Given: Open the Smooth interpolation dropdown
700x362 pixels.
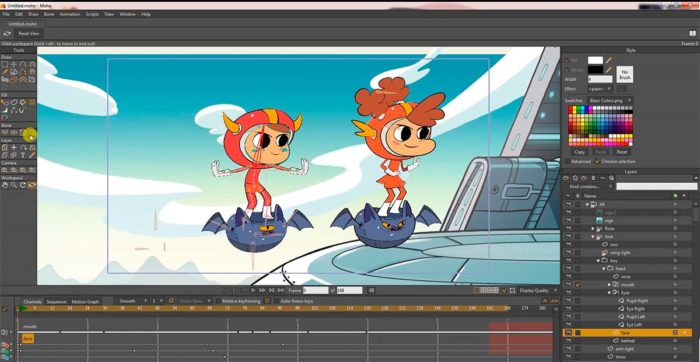Looking at the screenshot, I should [133, 301].
